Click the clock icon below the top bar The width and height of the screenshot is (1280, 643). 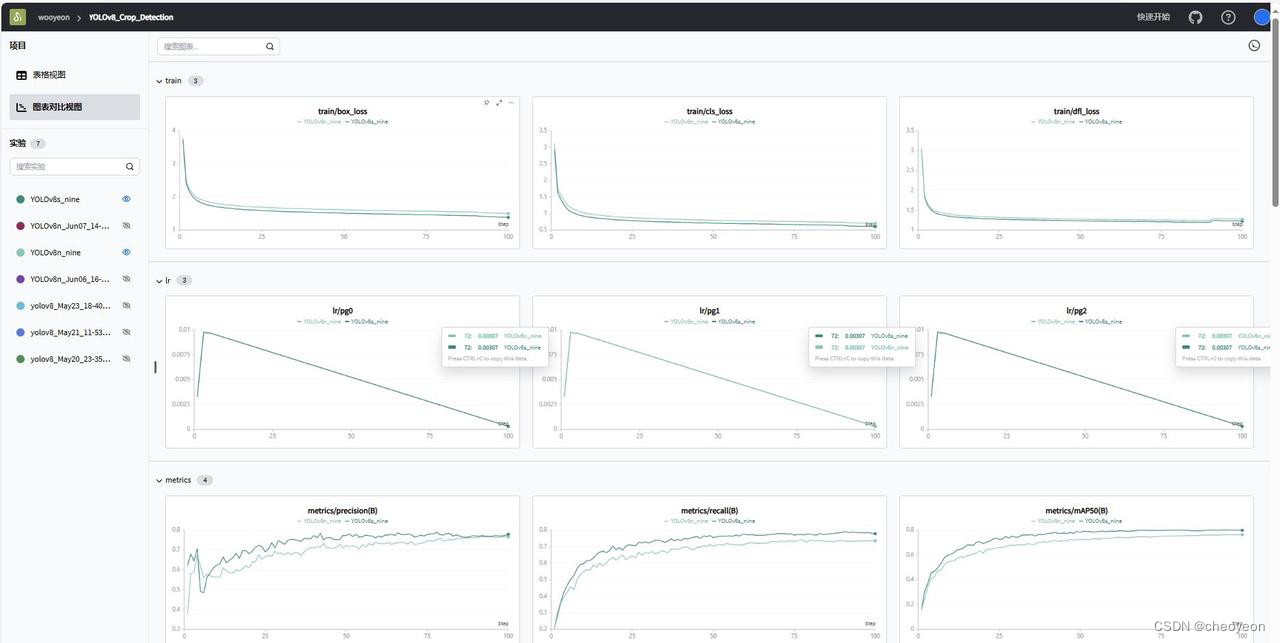pos(1254,45)
